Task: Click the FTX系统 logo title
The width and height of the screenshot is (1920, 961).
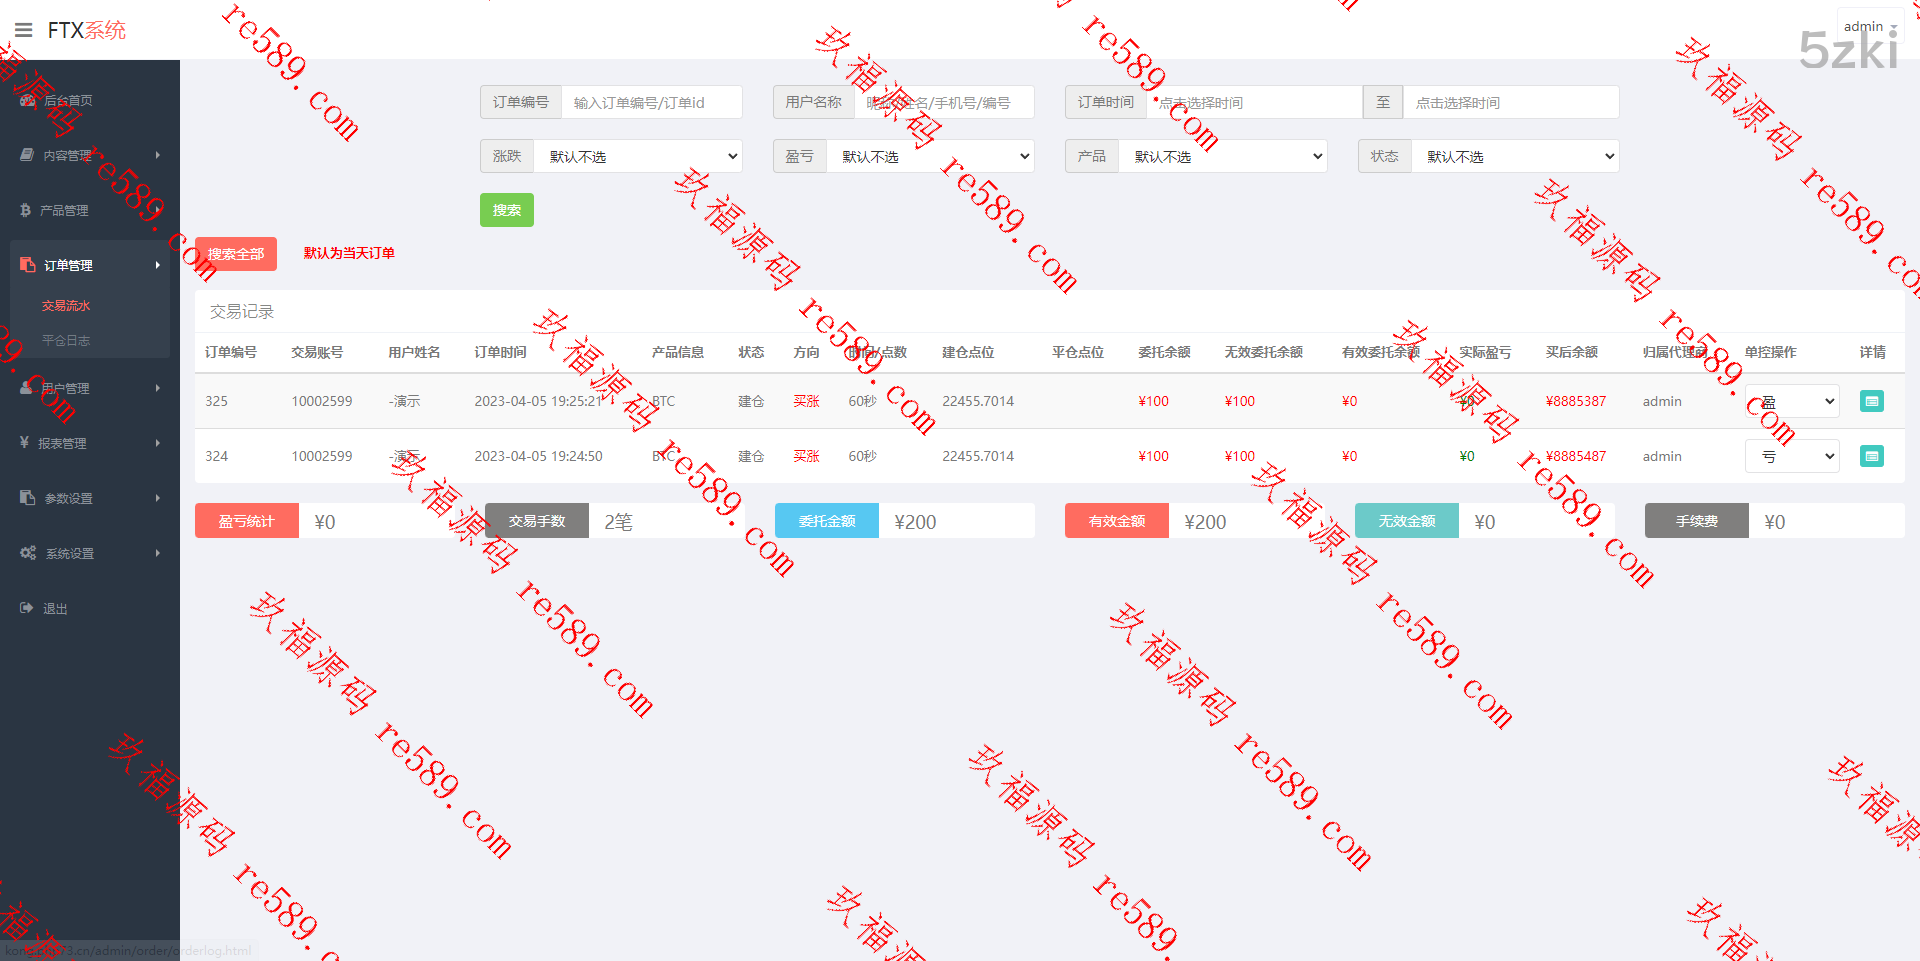Action: (87, 30)
